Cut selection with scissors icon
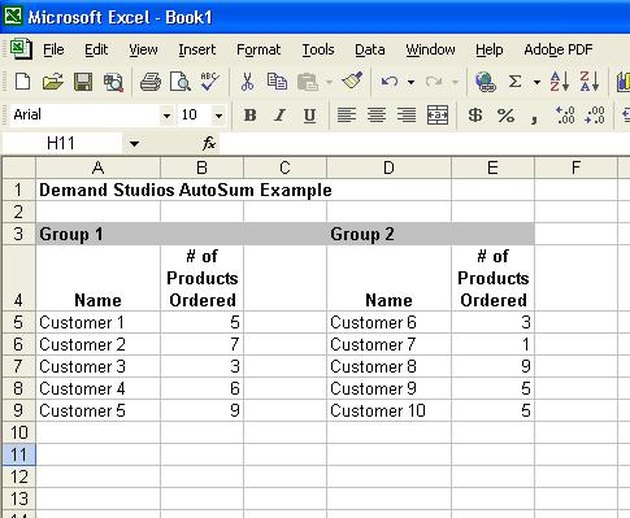The image size is (630, 518). coord(247,82)
